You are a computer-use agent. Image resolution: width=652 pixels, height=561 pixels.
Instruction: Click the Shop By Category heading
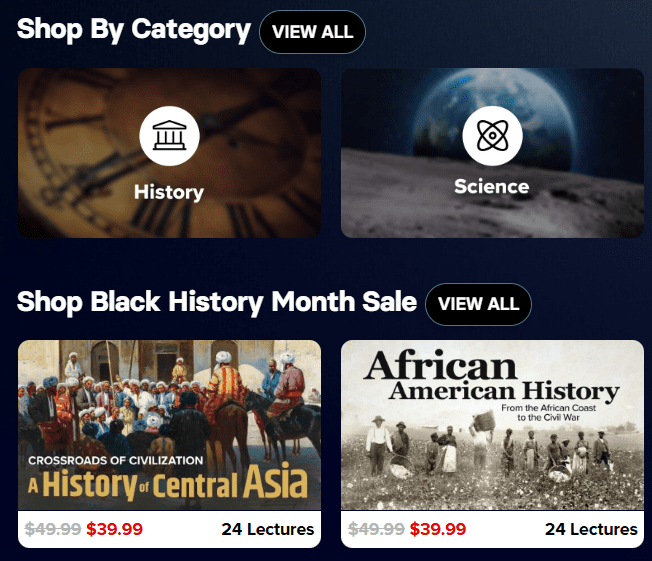[133, 29]
